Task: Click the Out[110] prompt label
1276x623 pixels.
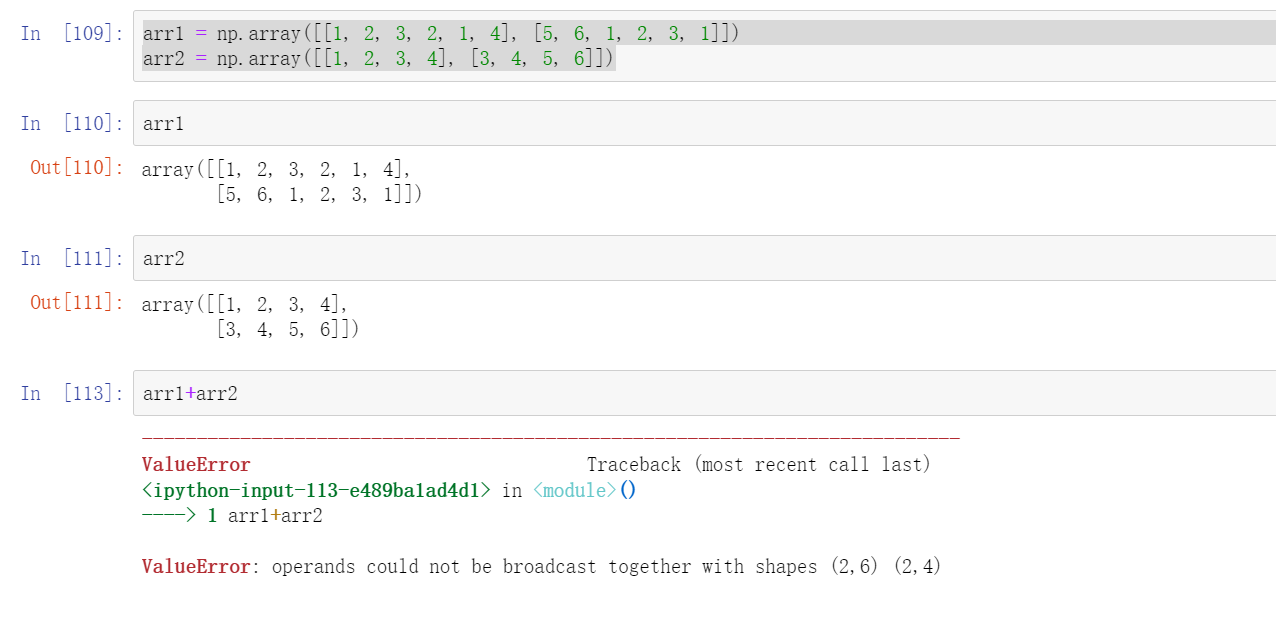Action: pyautogui.click(x=76, y=168)
